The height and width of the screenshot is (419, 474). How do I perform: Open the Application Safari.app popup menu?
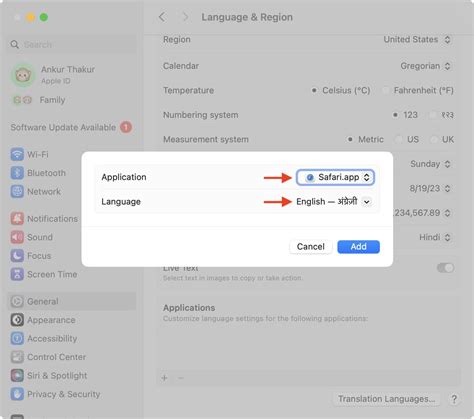pos(335,177)
